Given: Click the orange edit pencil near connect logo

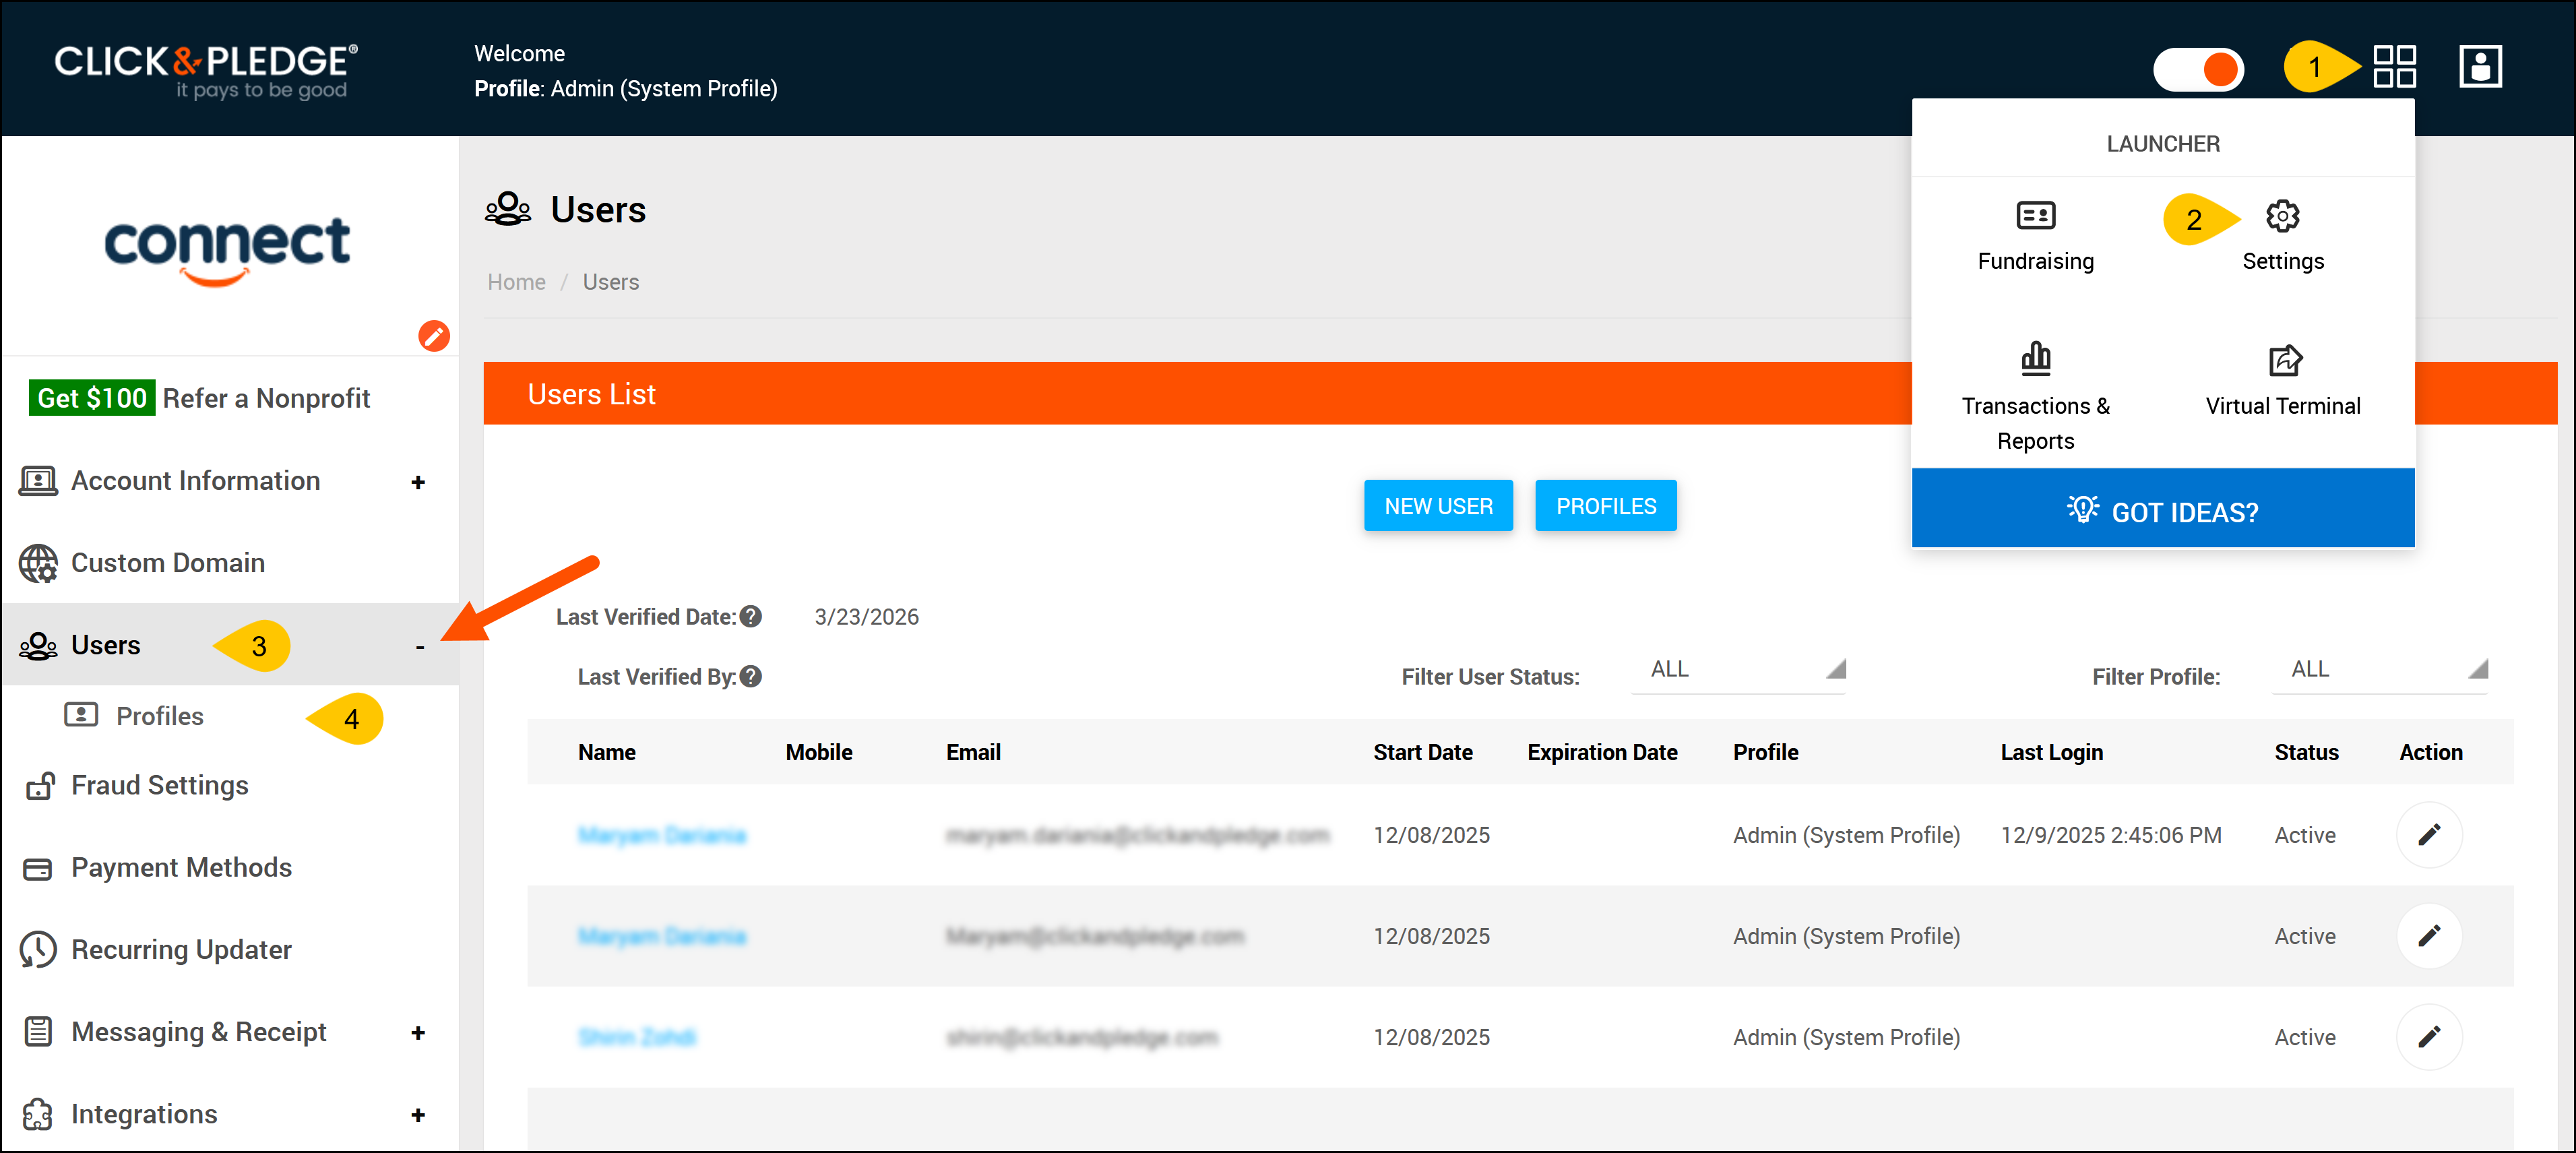Looking at the screenshot, I should click(433, 336).
